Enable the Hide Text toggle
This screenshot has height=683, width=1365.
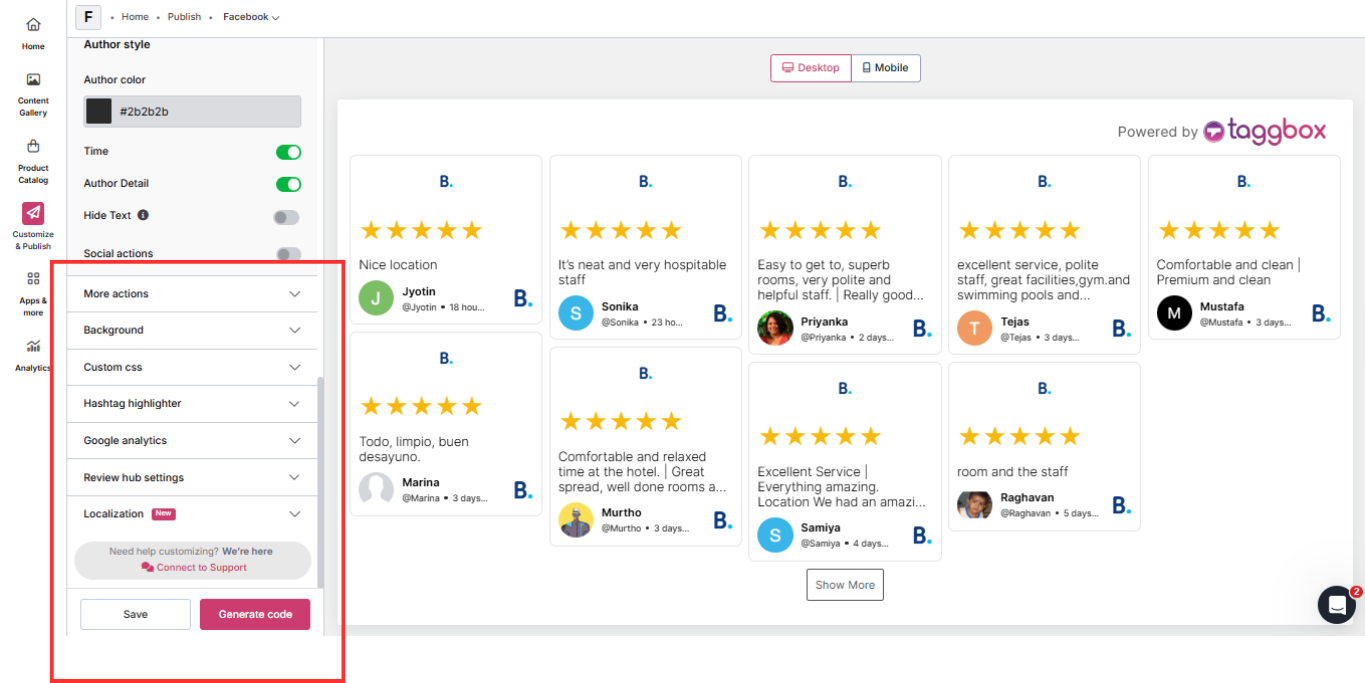pos(287,217)
